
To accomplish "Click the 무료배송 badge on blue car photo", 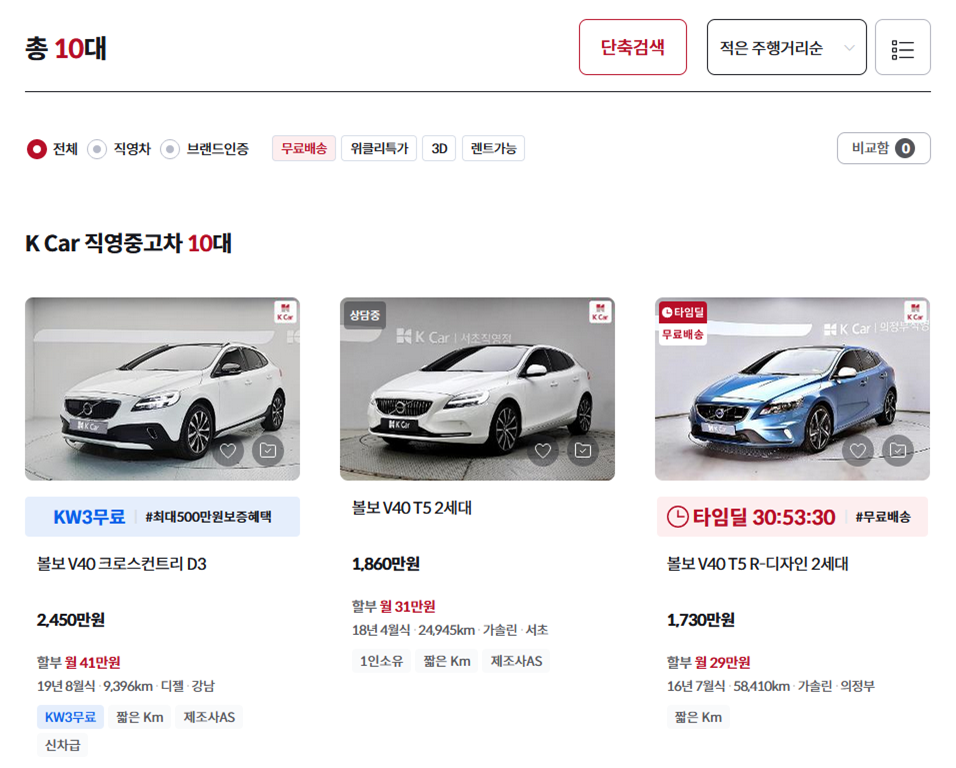I will (x=682, y=334).
